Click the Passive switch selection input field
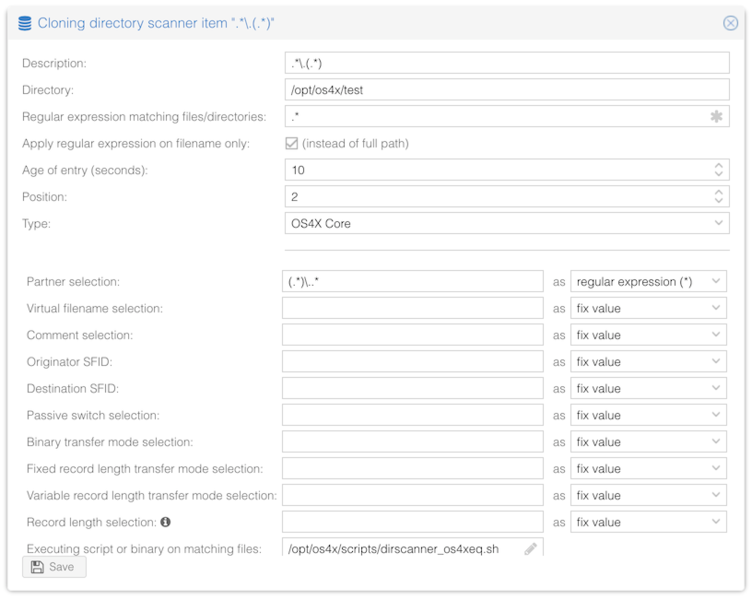 [412, 415]
